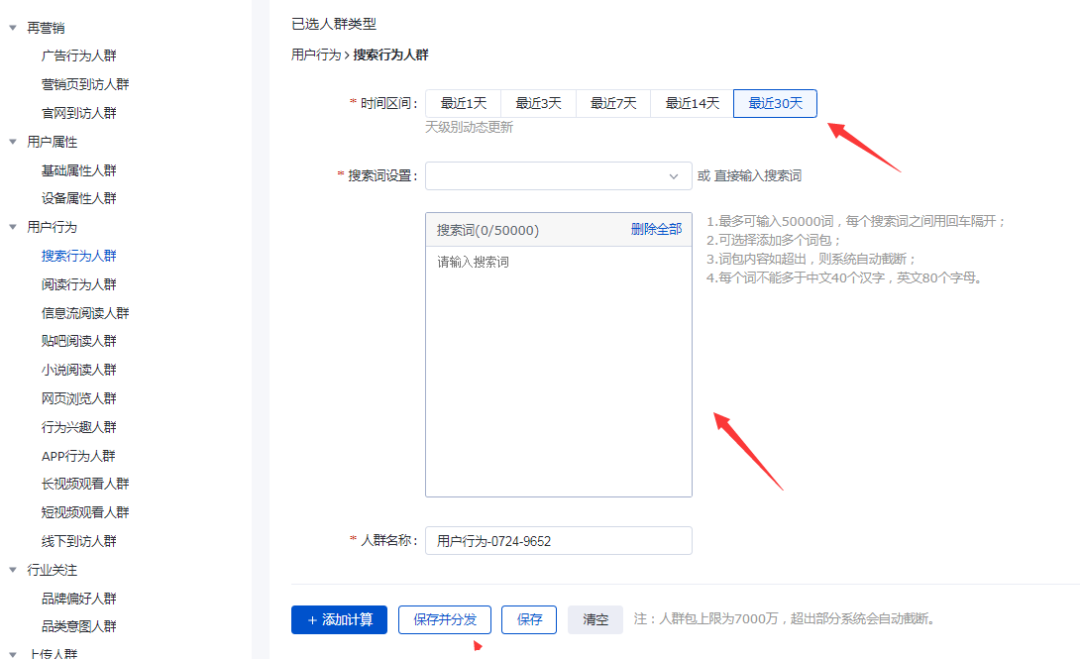This screenshot has width=1080, height=659.
Task: Collapse the 上传人群 tree section
Action: coord(12,654)
